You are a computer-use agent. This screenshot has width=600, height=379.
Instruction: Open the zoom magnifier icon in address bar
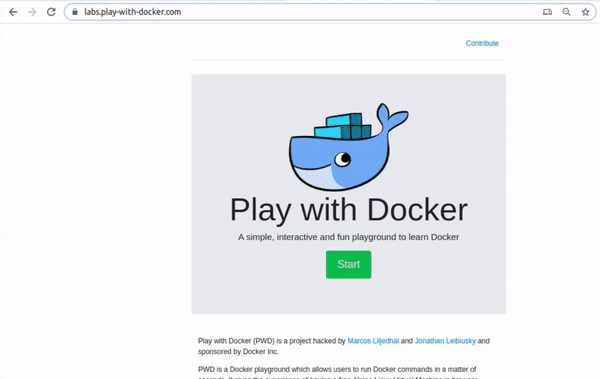click(x=566, y=12)
